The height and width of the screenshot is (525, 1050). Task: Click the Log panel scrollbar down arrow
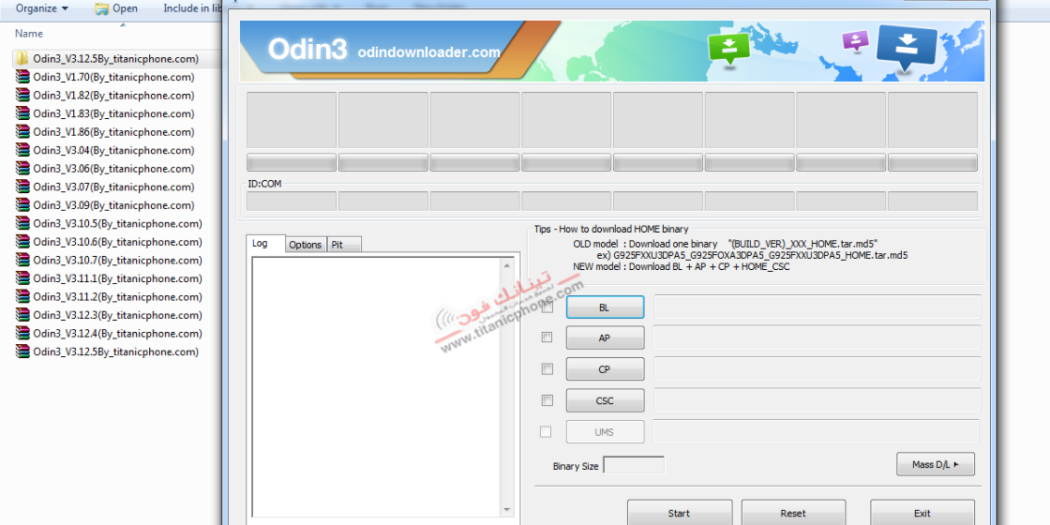coord(507,510)
